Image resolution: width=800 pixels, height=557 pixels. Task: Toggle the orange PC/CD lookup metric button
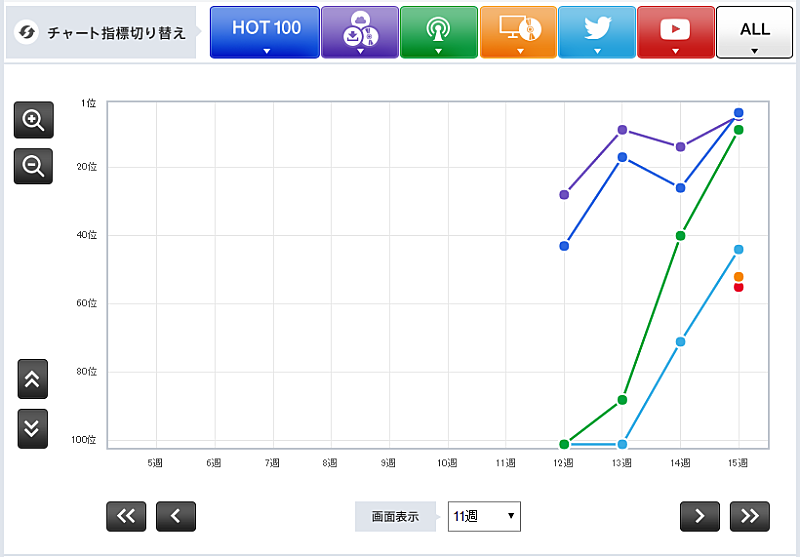518,32
